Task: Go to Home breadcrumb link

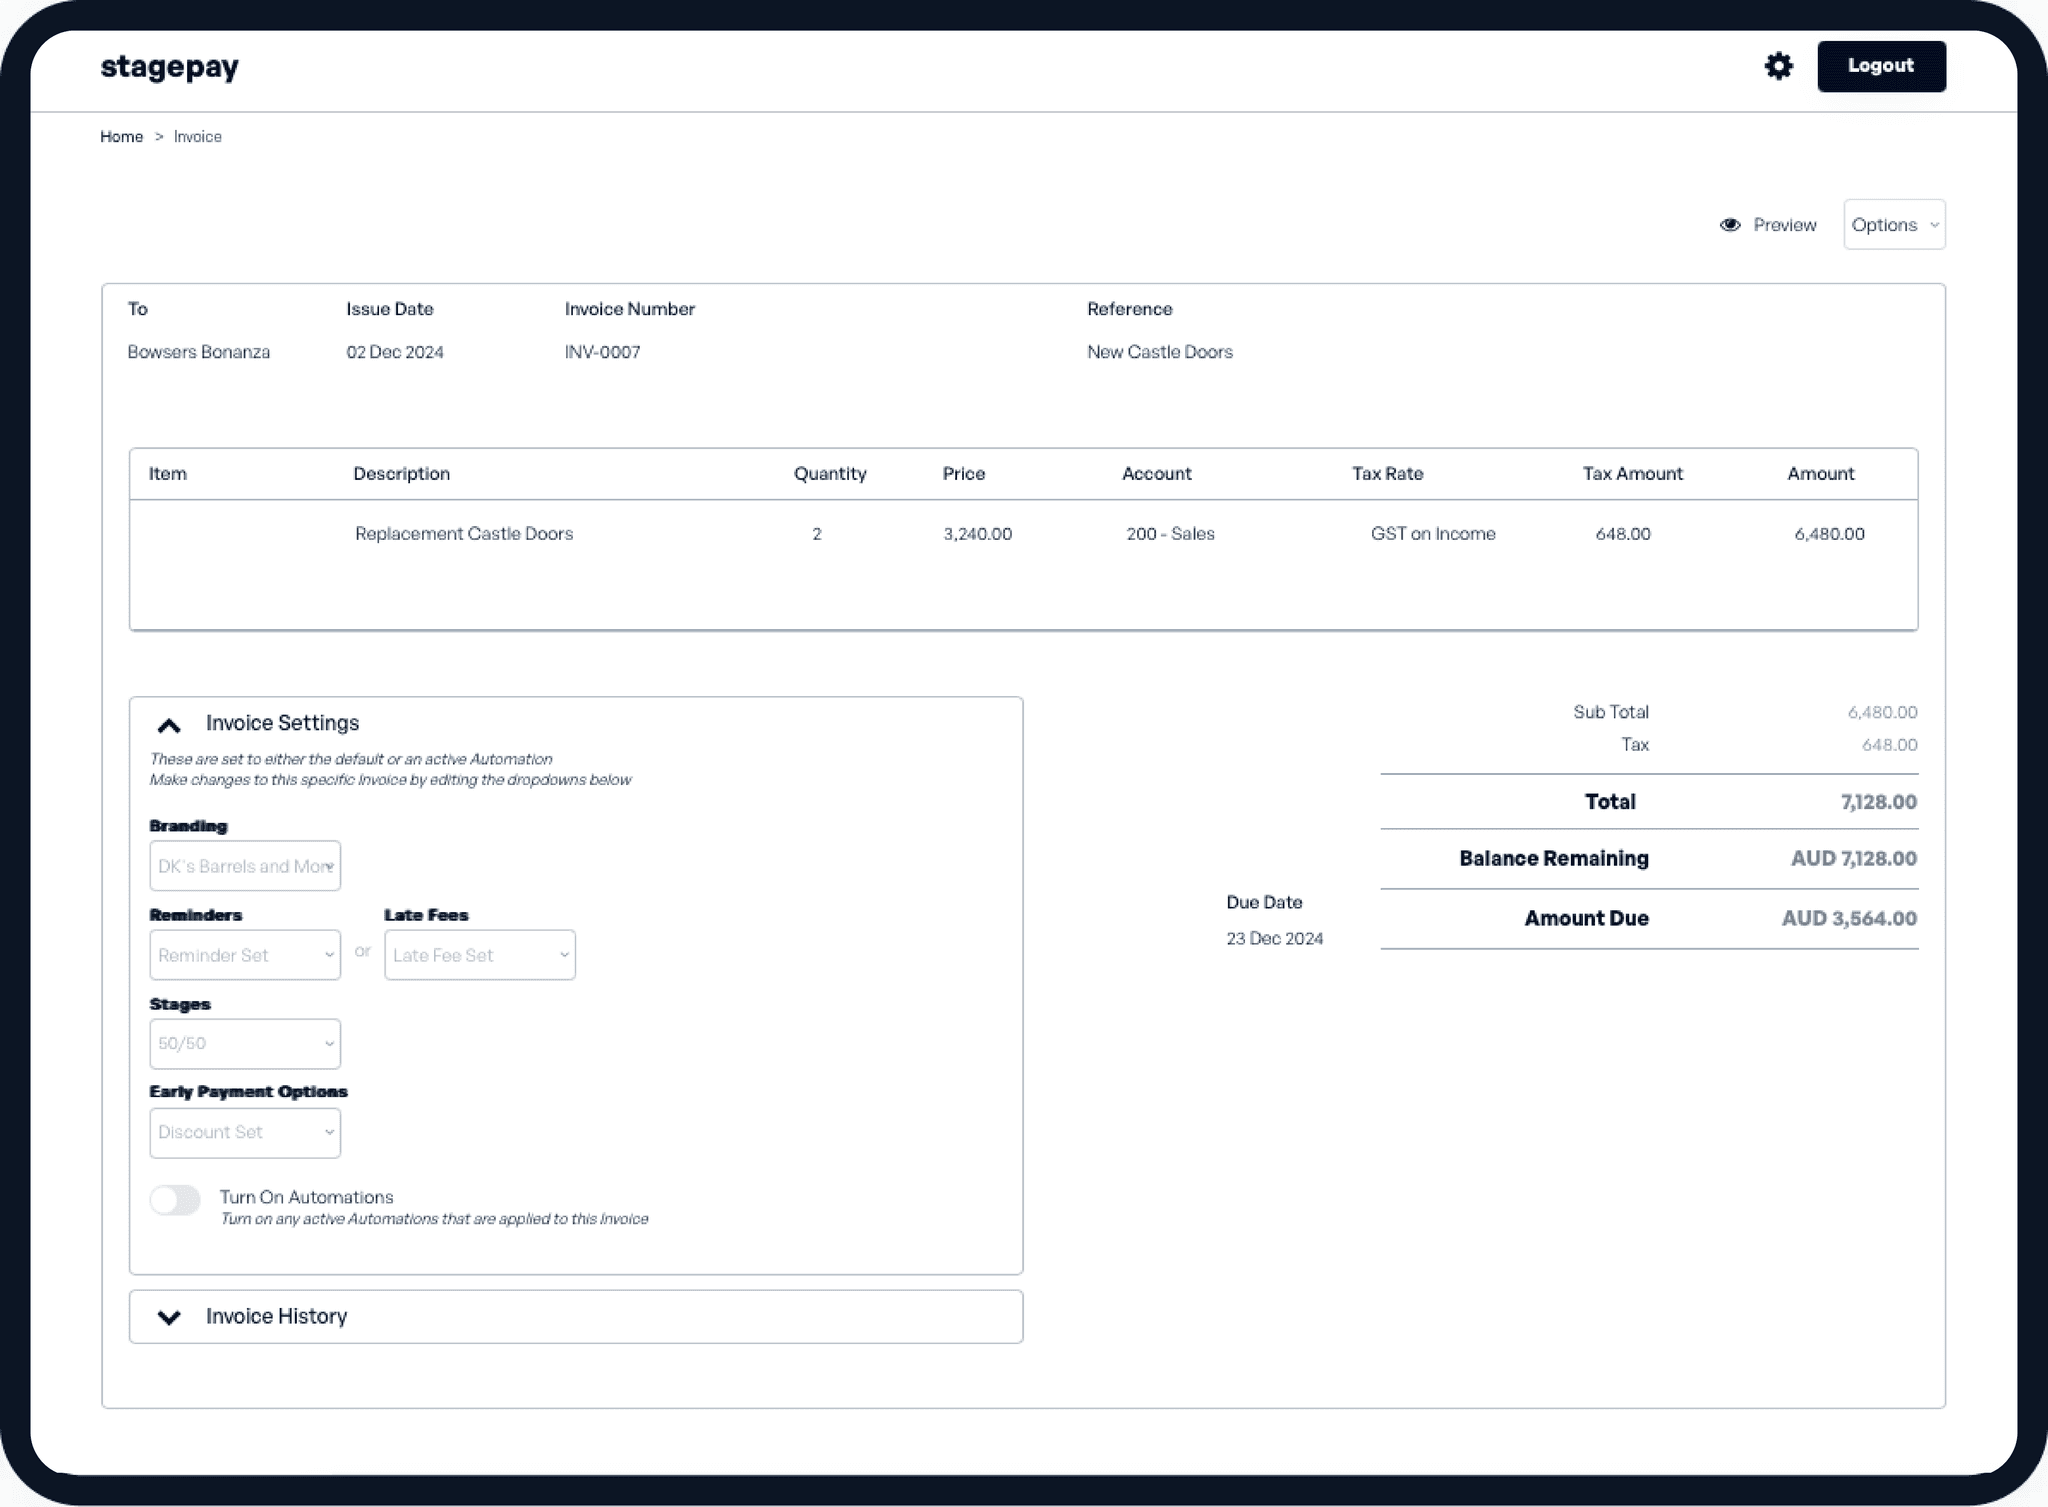Action: point(121,137)
